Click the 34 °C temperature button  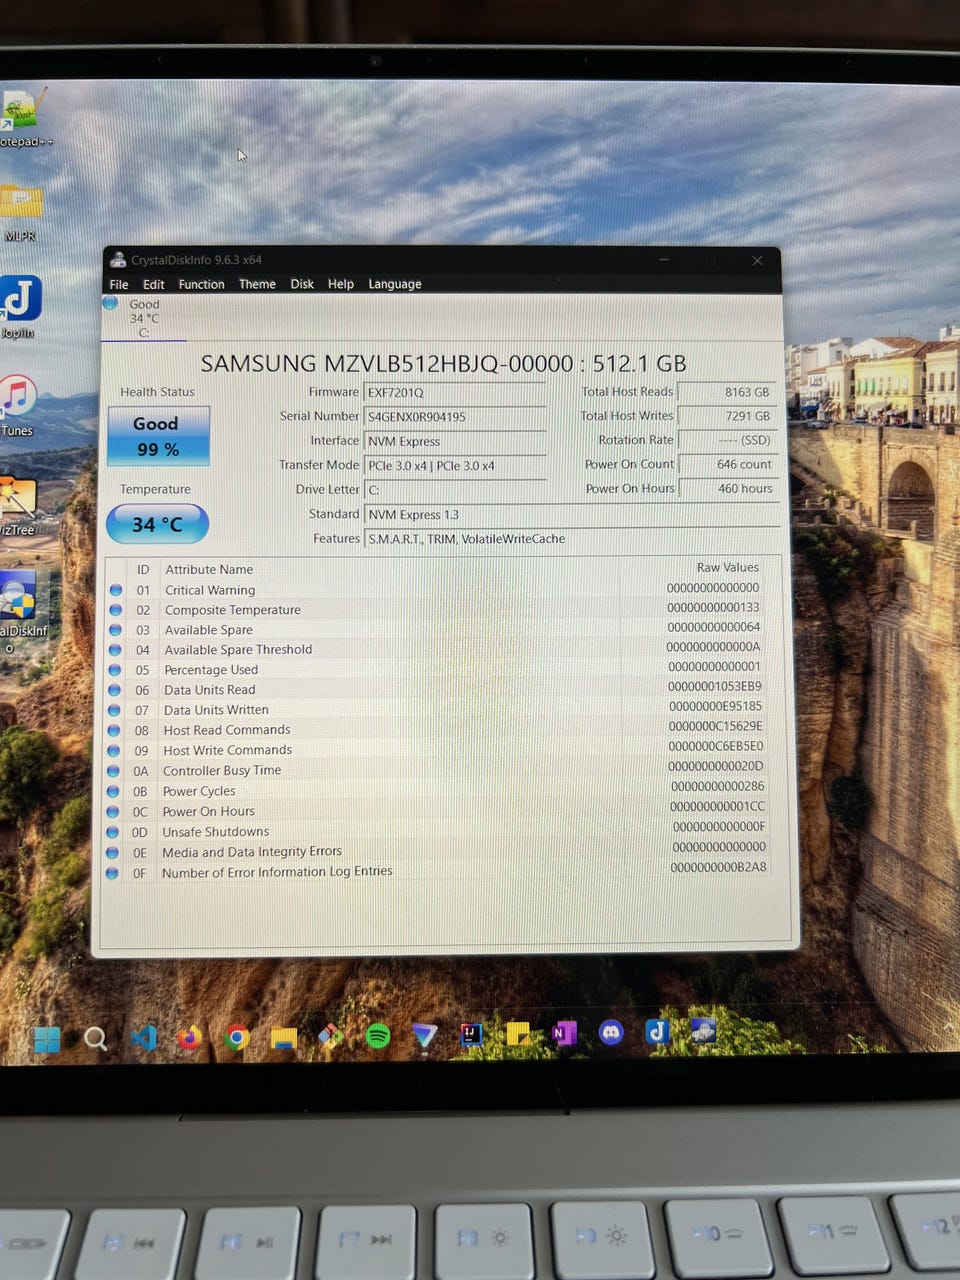point(157,524)
